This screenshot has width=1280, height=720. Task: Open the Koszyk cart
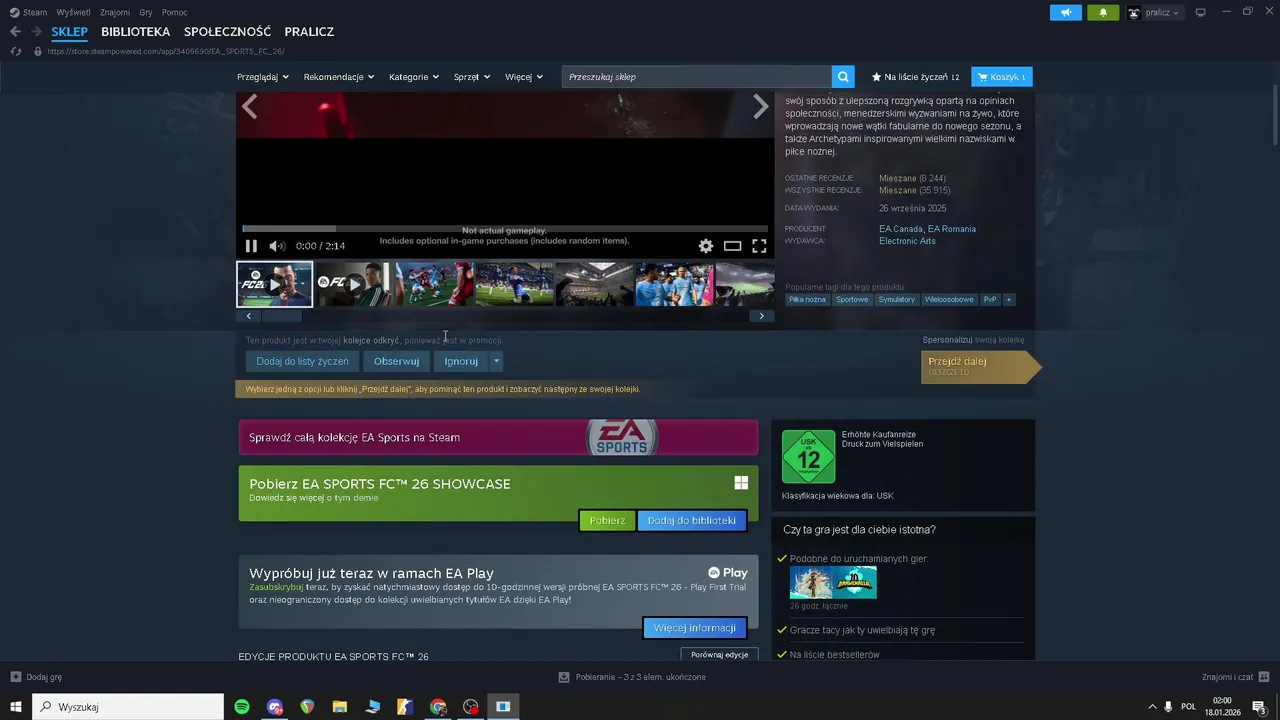1002,77
